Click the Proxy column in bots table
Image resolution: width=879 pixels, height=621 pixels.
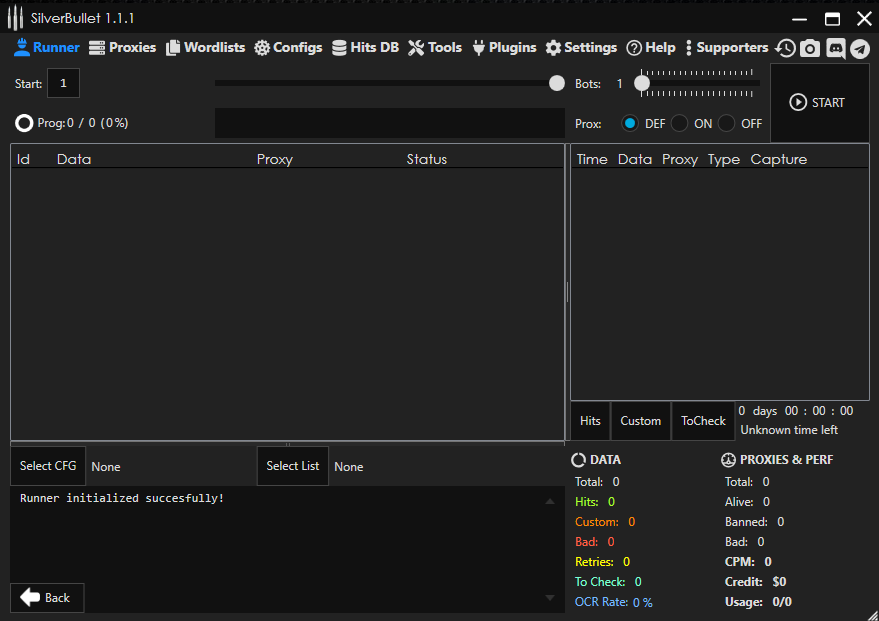click(275, 159)
